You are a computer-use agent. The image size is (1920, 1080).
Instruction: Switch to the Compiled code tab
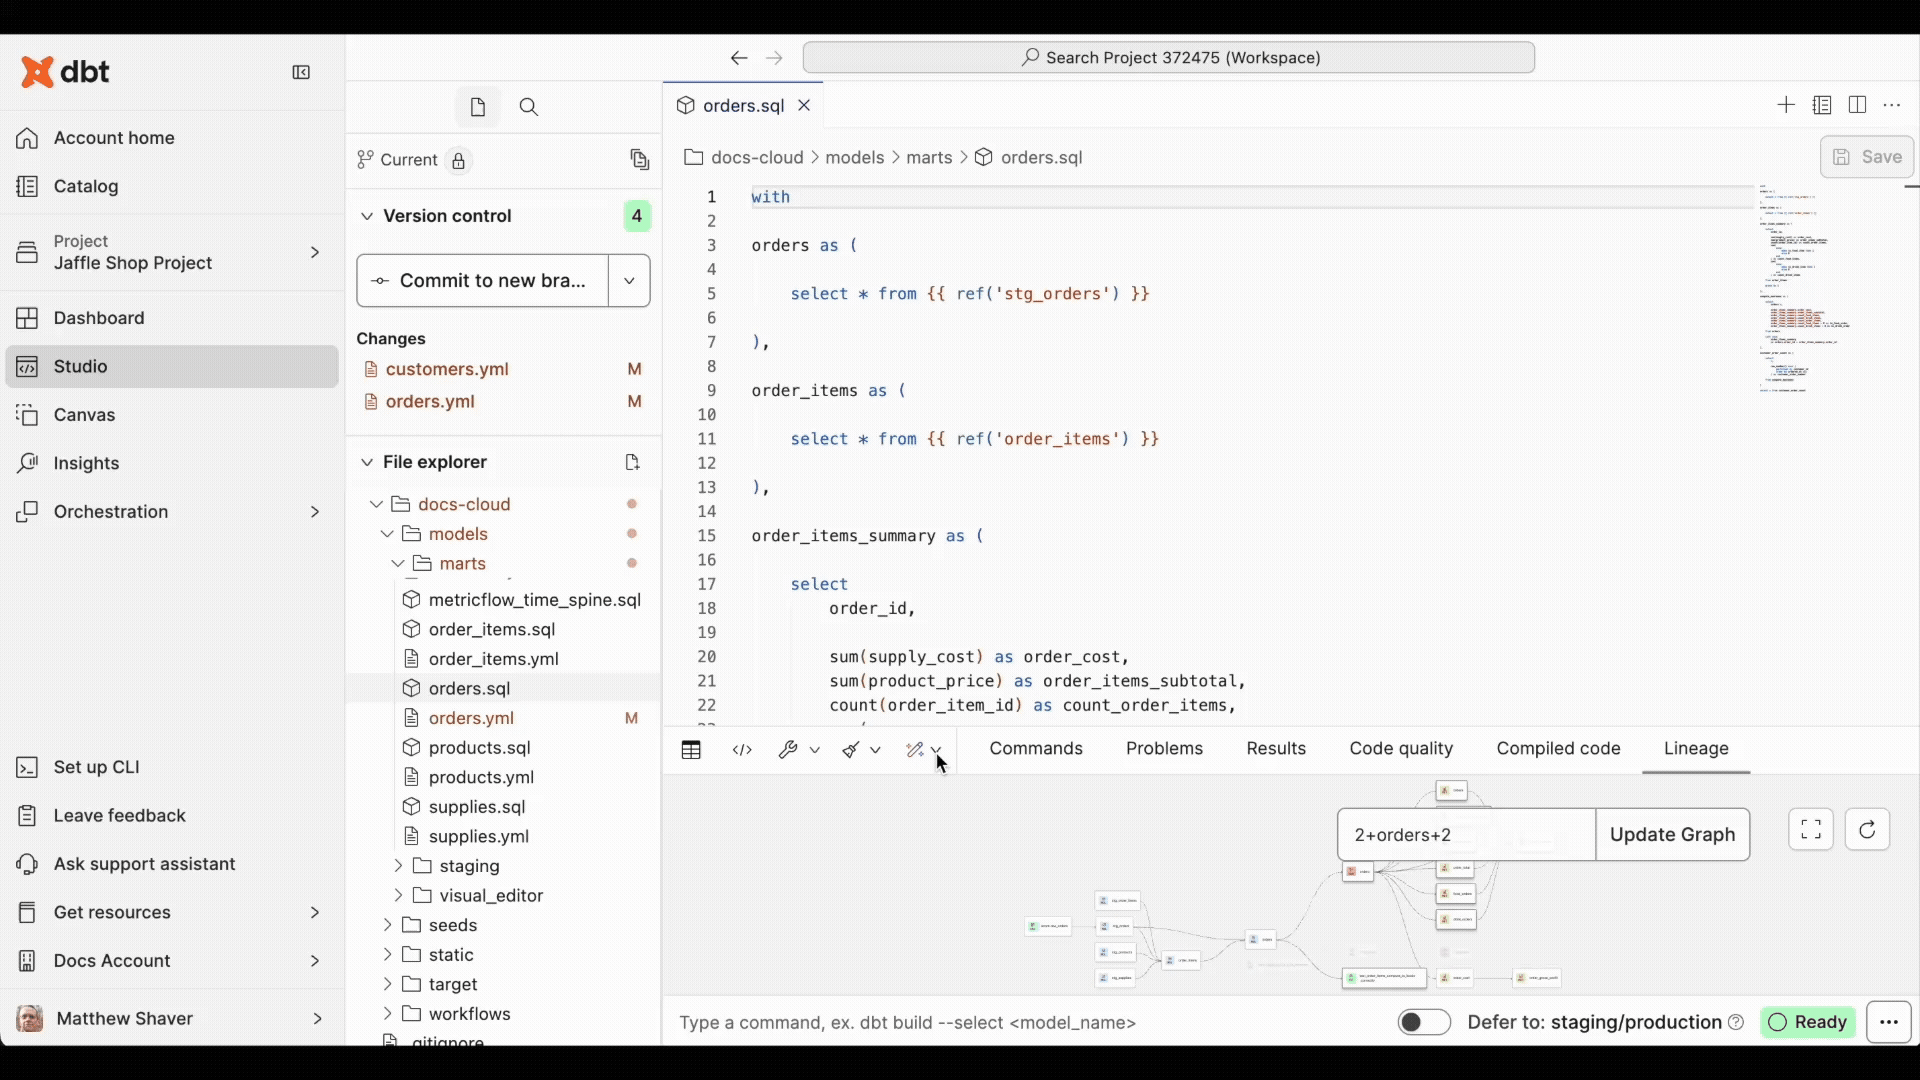click(1558, 748)
